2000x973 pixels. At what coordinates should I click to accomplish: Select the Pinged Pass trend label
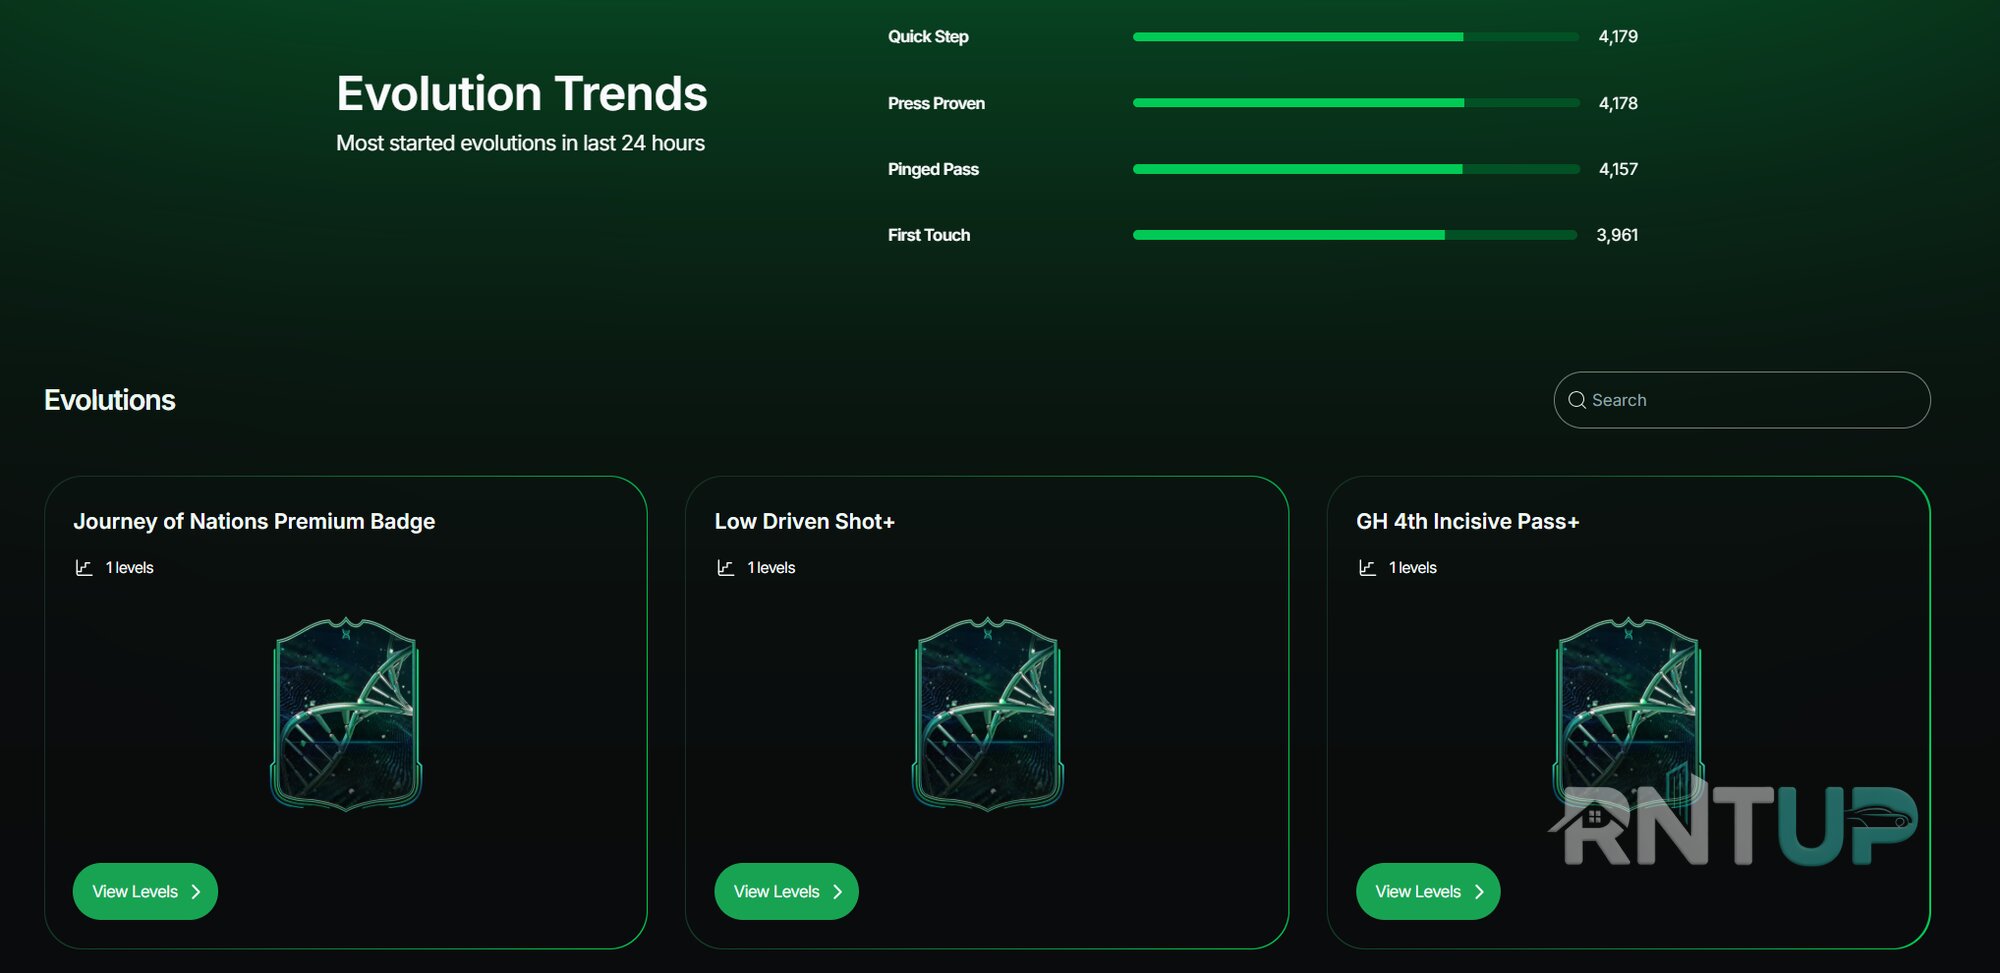[x=933, y=169]
